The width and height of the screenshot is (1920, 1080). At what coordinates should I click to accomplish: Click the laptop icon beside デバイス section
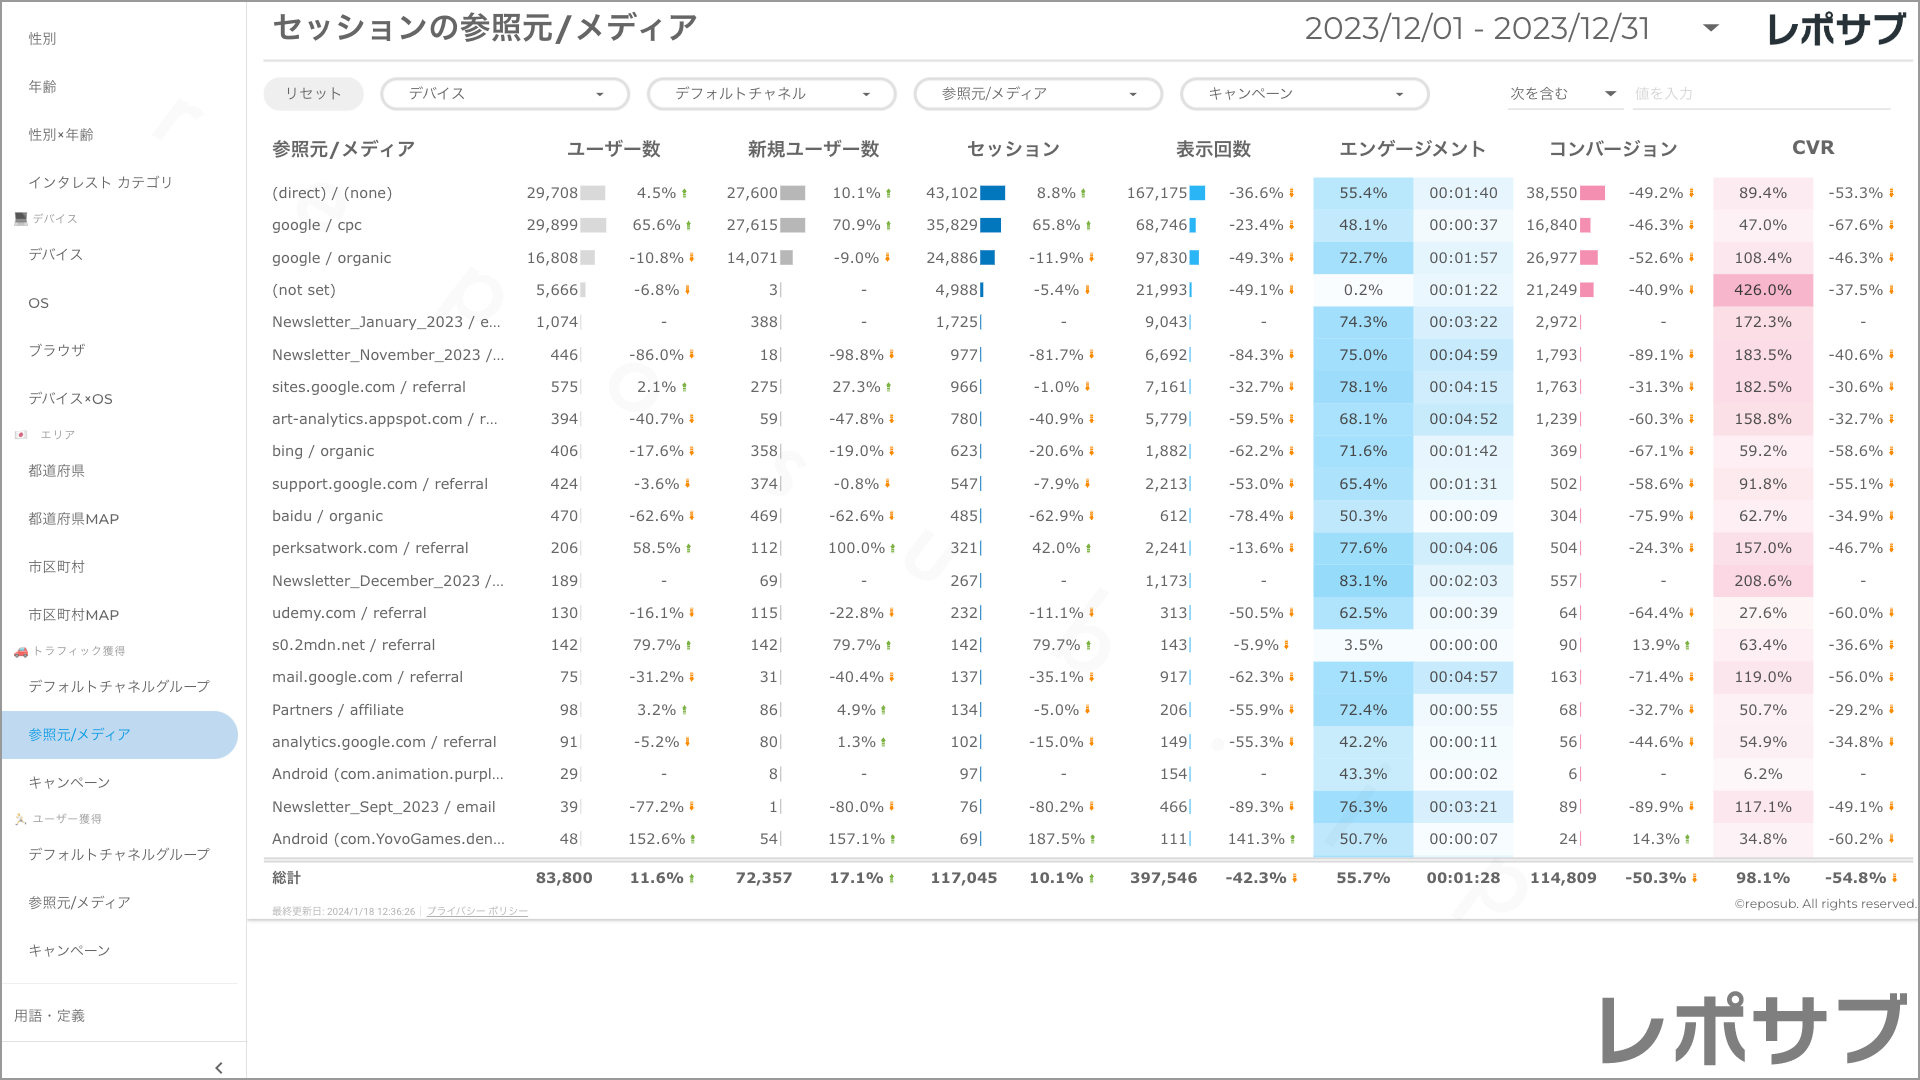tap(21, 218)
